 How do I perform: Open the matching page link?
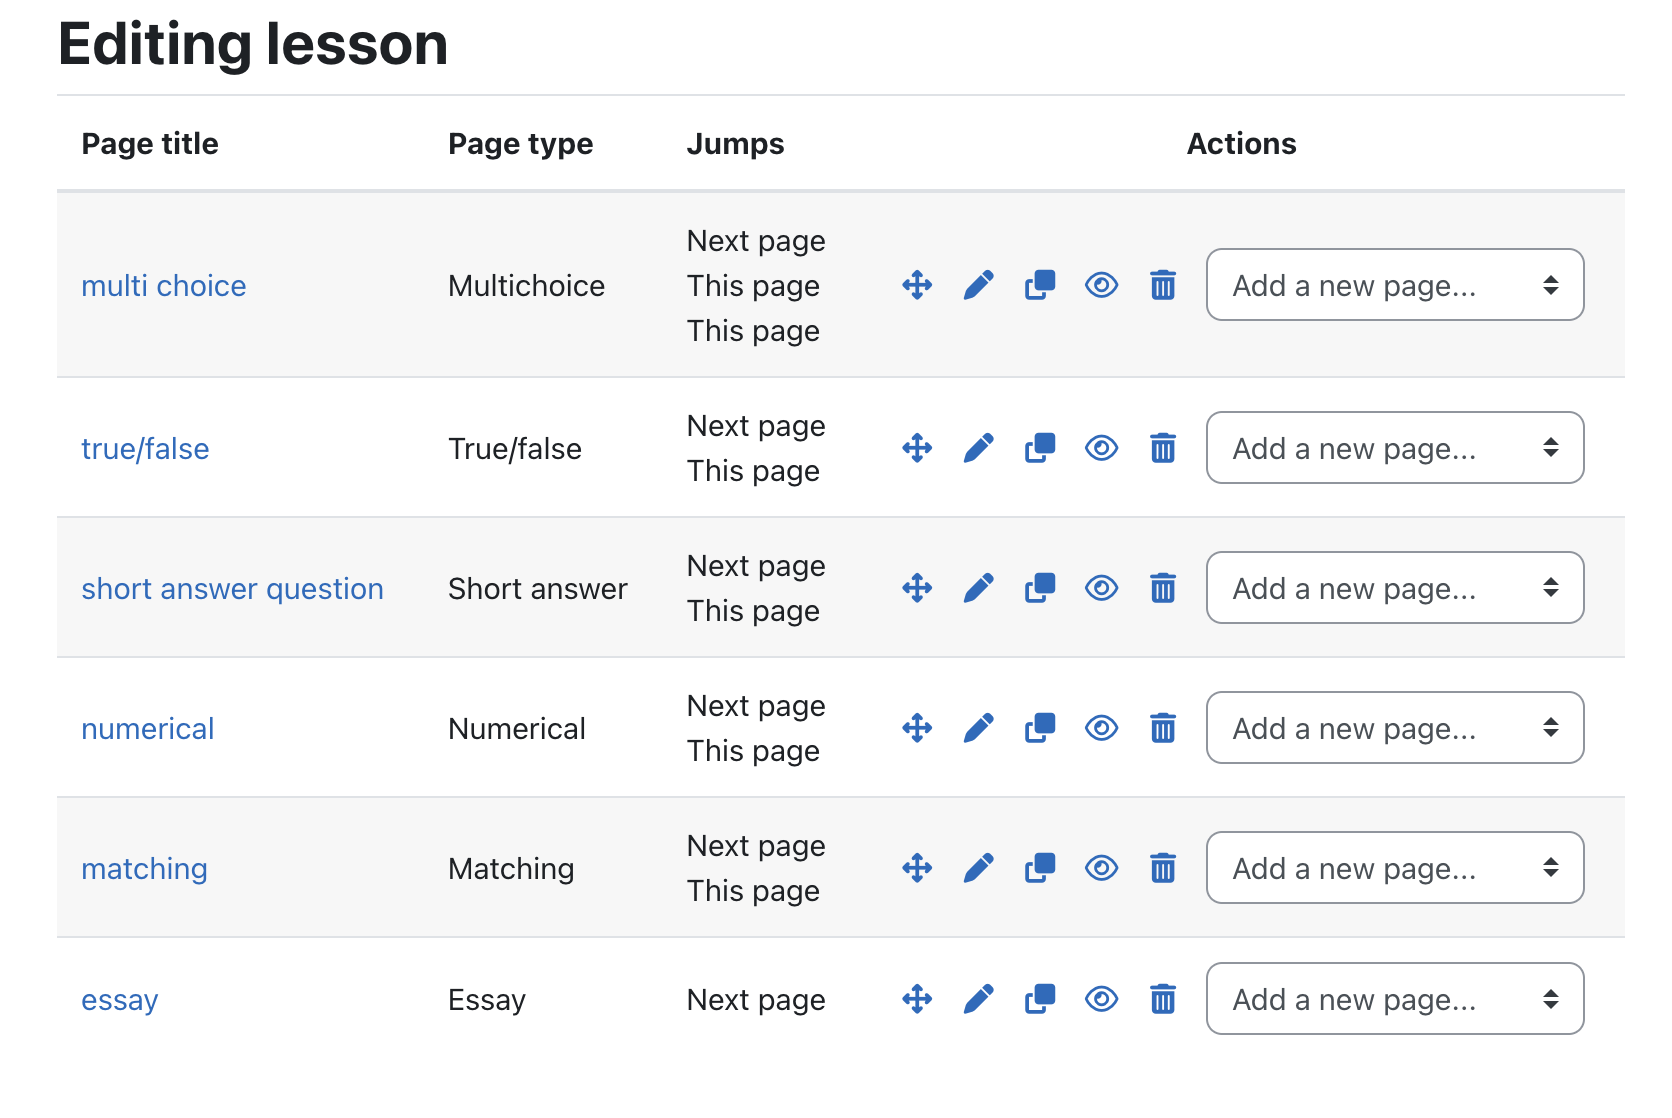pos(144,869)
